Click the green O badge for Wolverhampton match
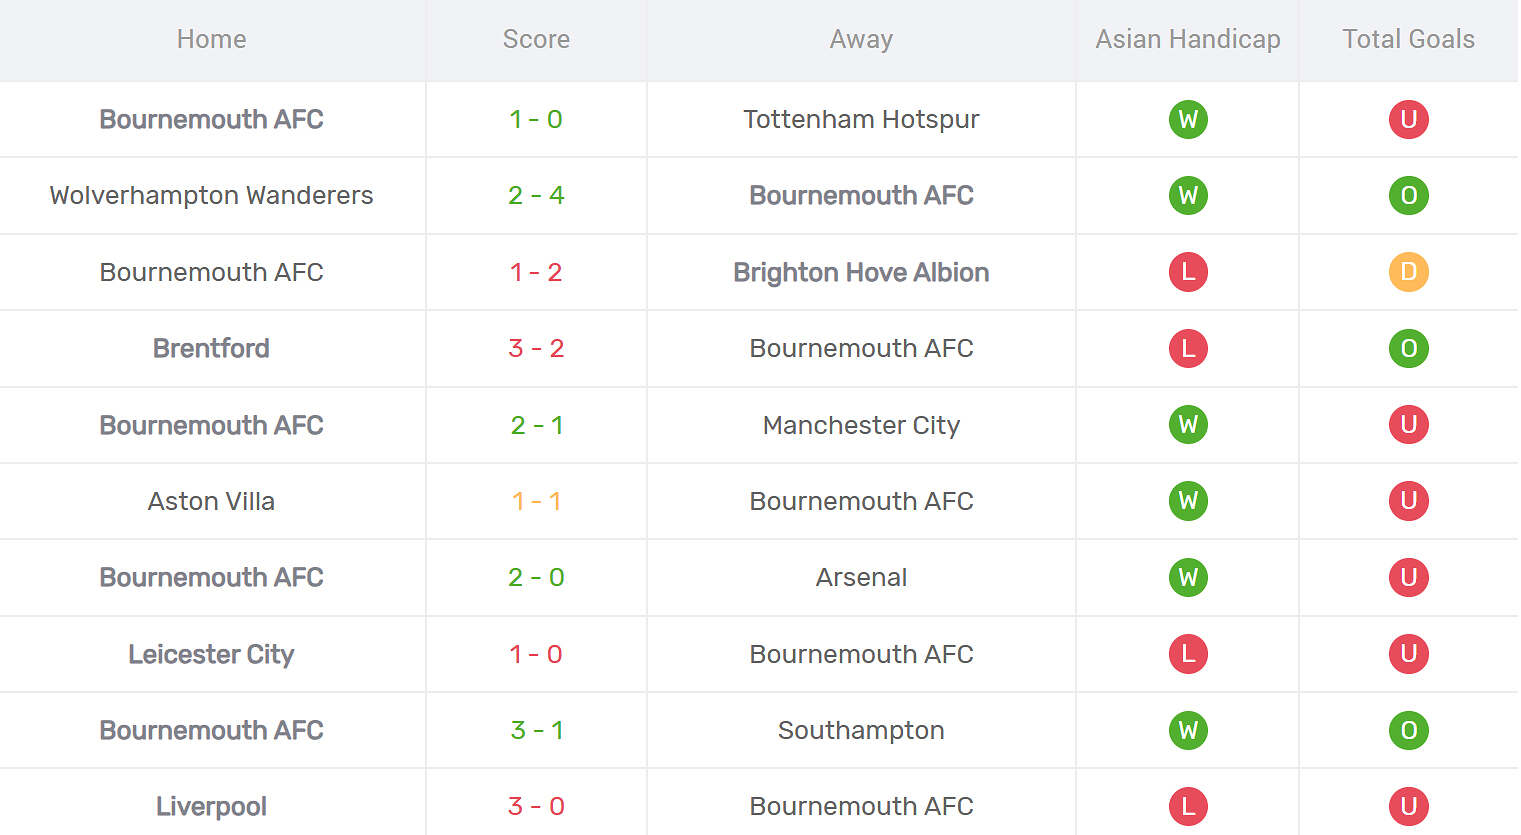Image resolution: width=1521 pixels, height=835 pixels. pyautogui.click(x=1408, y=196)
